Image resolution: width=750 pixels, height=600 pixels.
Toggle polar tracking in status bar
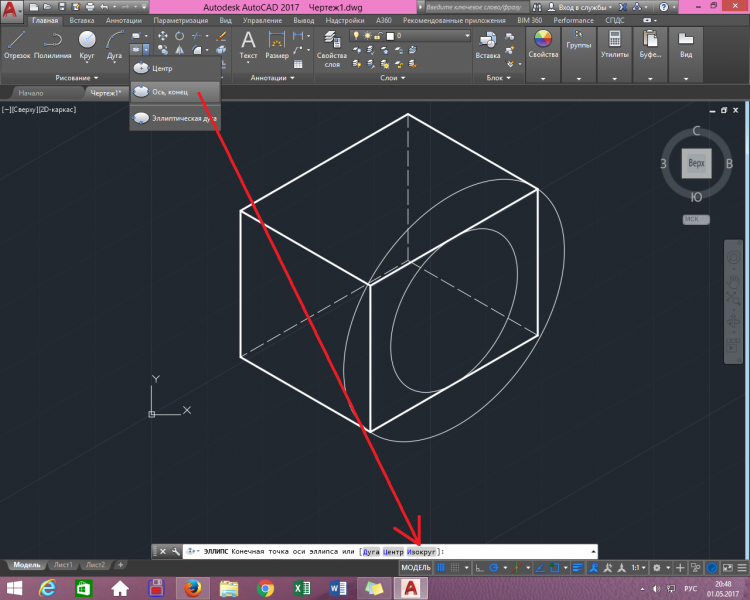tap(494, 567)
